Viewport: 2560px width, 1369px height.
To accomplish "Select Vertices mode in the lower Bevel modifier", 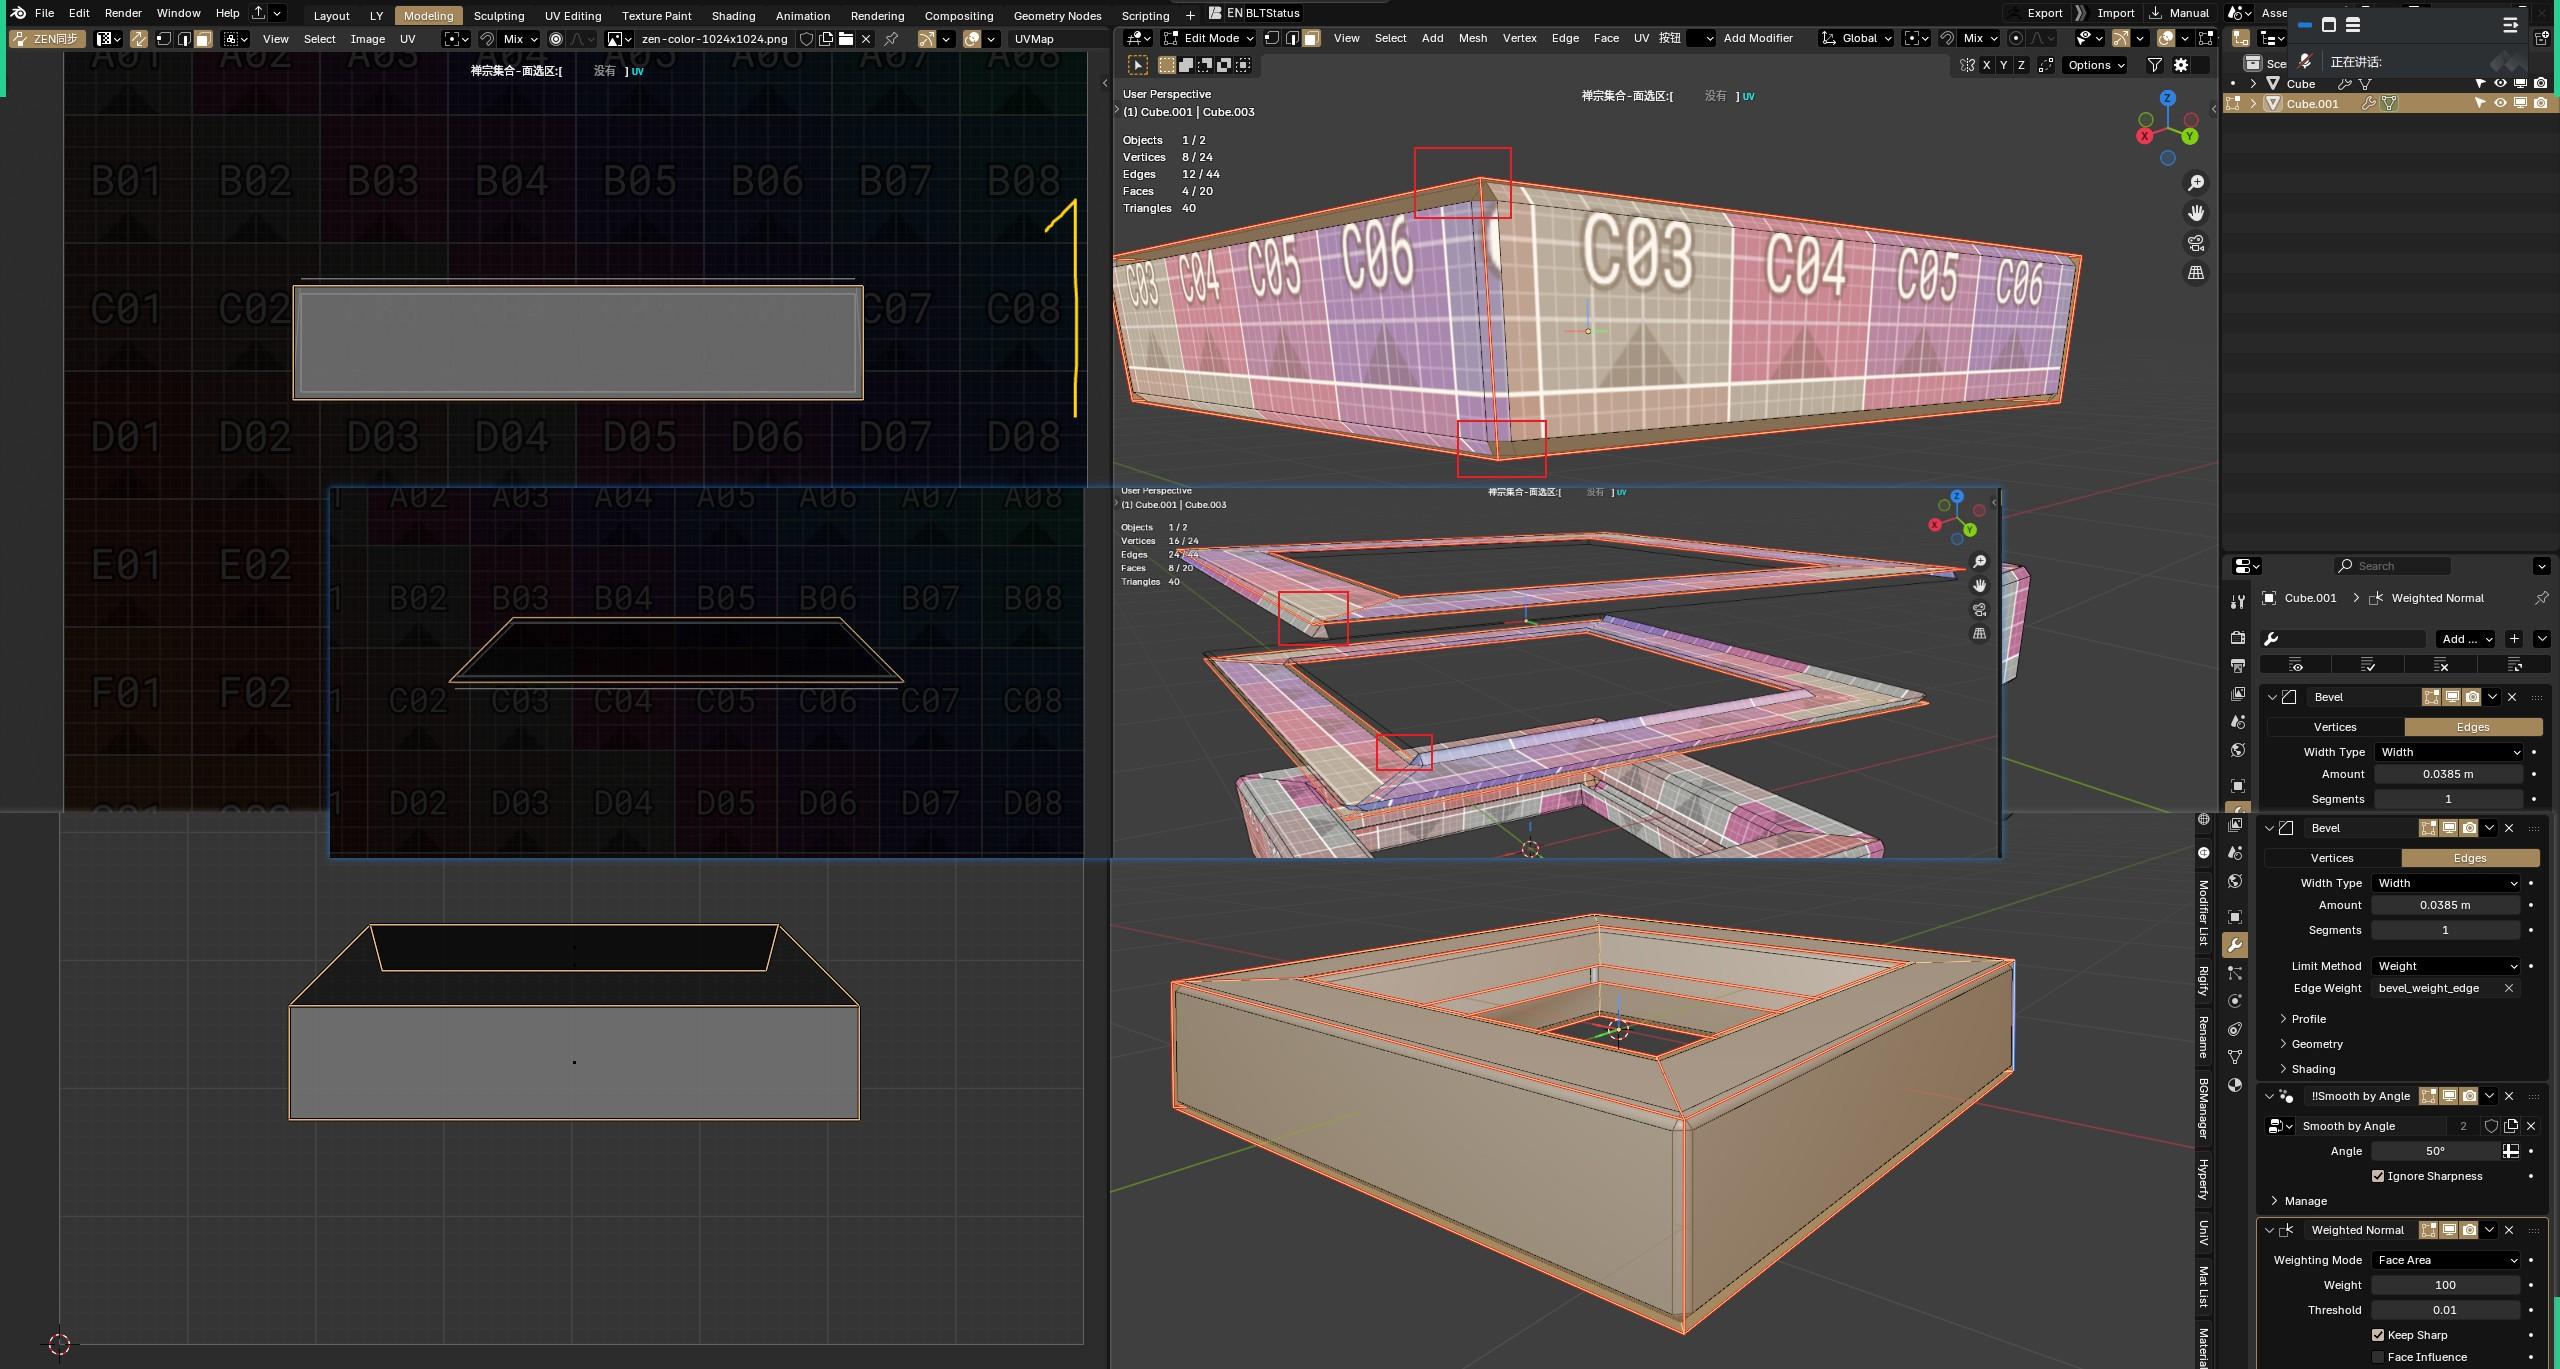I will (2332, 858).
